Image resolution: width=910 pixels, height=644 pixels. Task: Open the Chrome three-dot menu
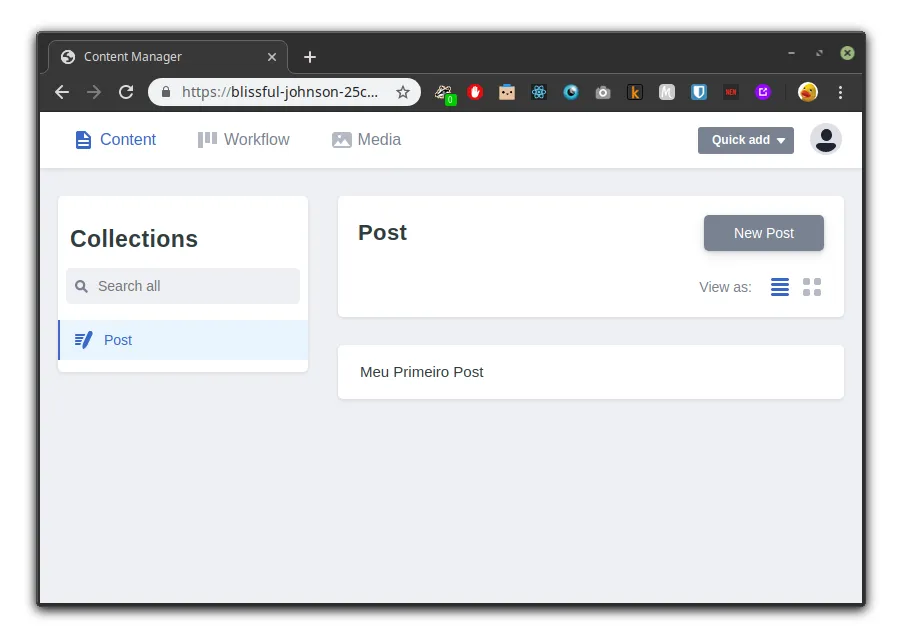tap(840, 92)
